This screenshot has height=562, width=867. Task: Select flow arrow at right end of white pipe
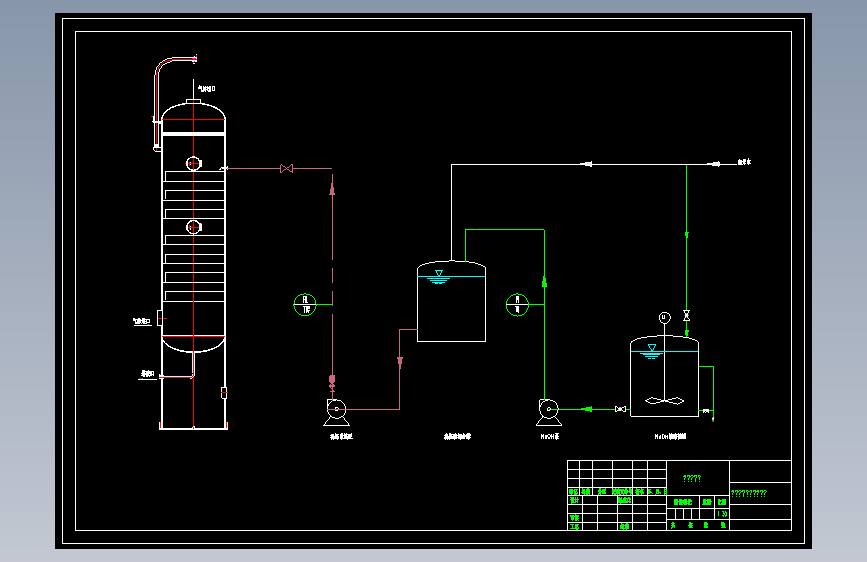pyautogui.click(x=715, y=164)
